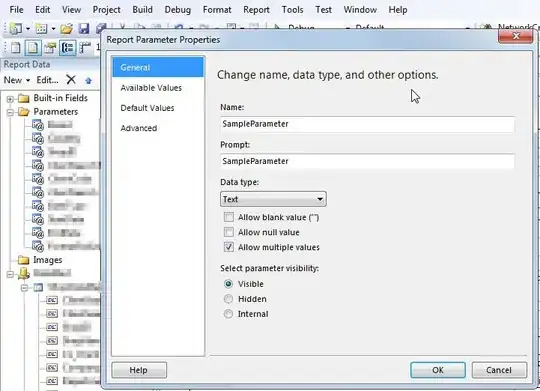Click the Open File folder icon
Screen dimensions: 540x391
click(67, 29)
